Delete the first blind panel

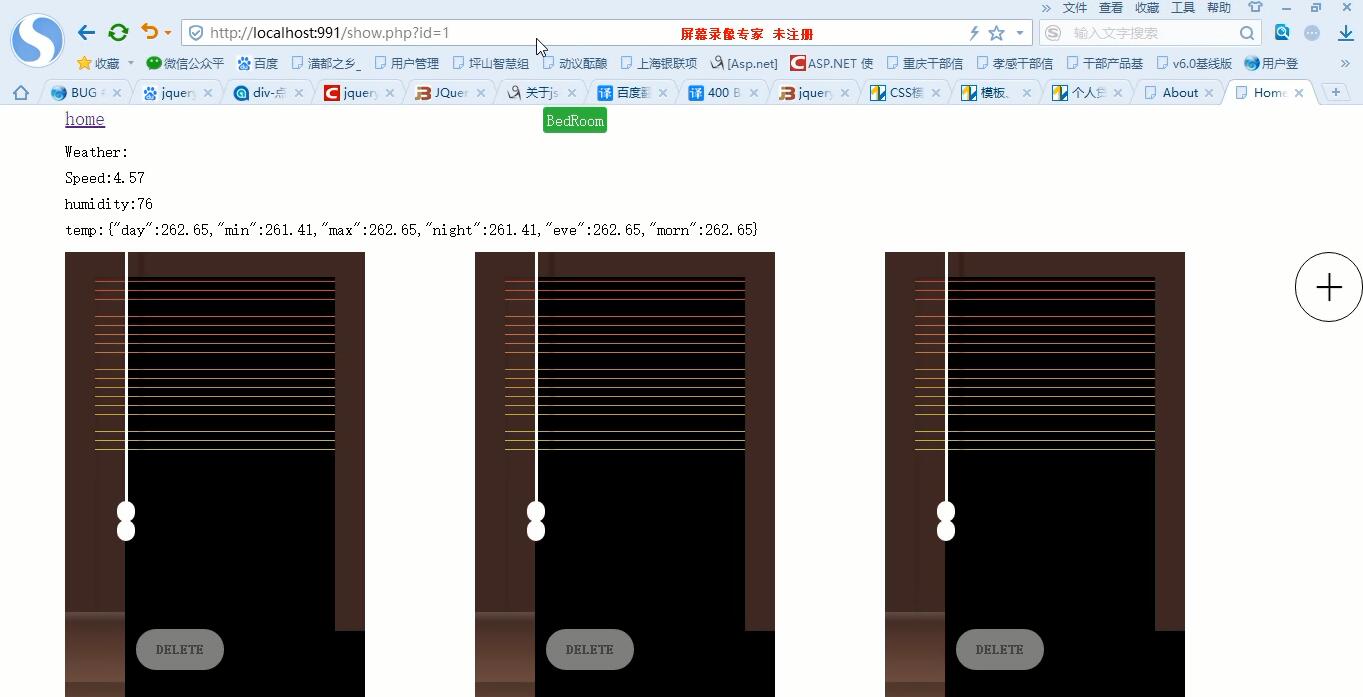[x=180, y=649]
